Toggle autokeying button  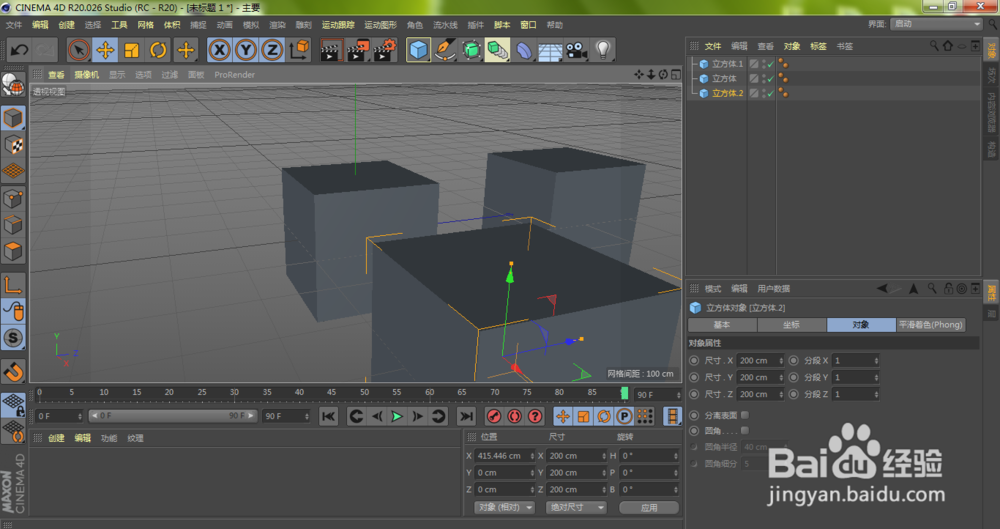[515, 417]
